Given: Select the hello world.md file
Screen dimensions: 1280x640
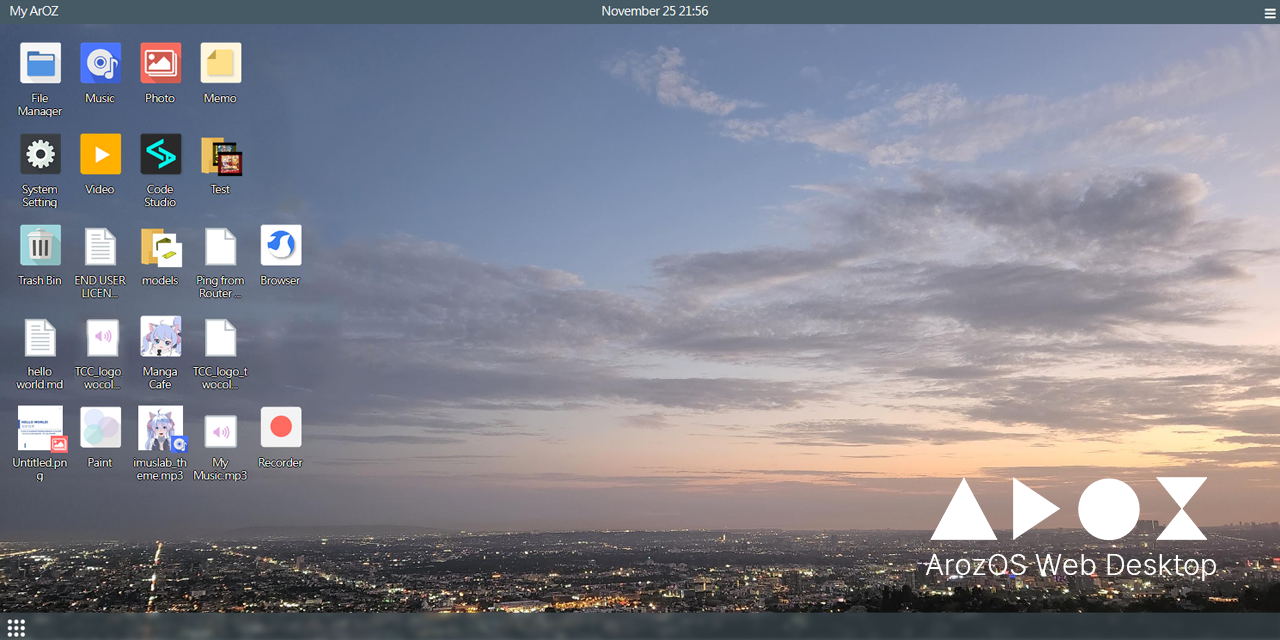Looking at the screenshot, I should click(40, 338).
